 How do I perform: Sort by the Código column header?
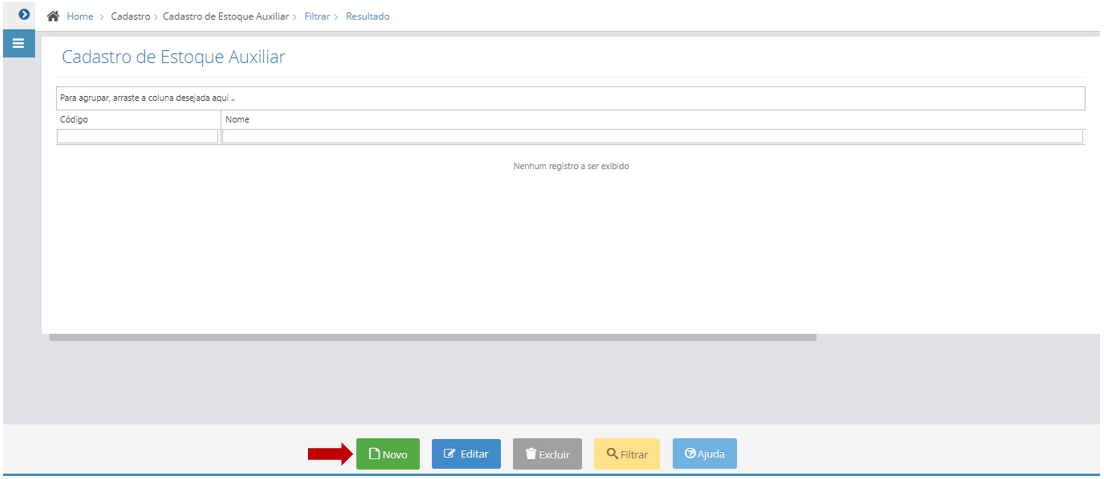139,120
